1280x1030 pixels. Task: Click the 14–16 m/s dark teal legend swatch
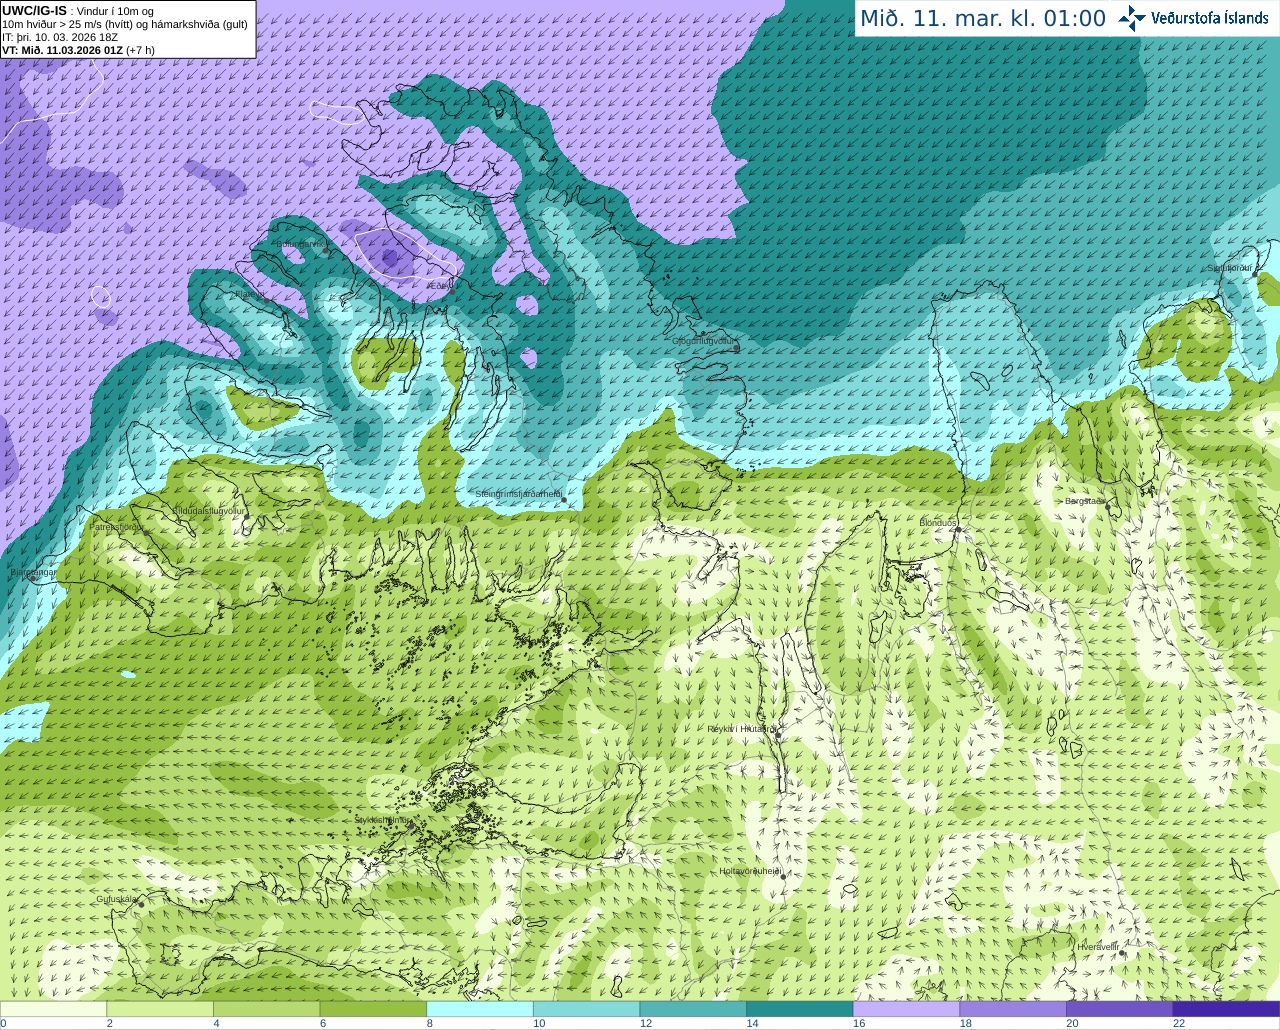(800, 1009)
